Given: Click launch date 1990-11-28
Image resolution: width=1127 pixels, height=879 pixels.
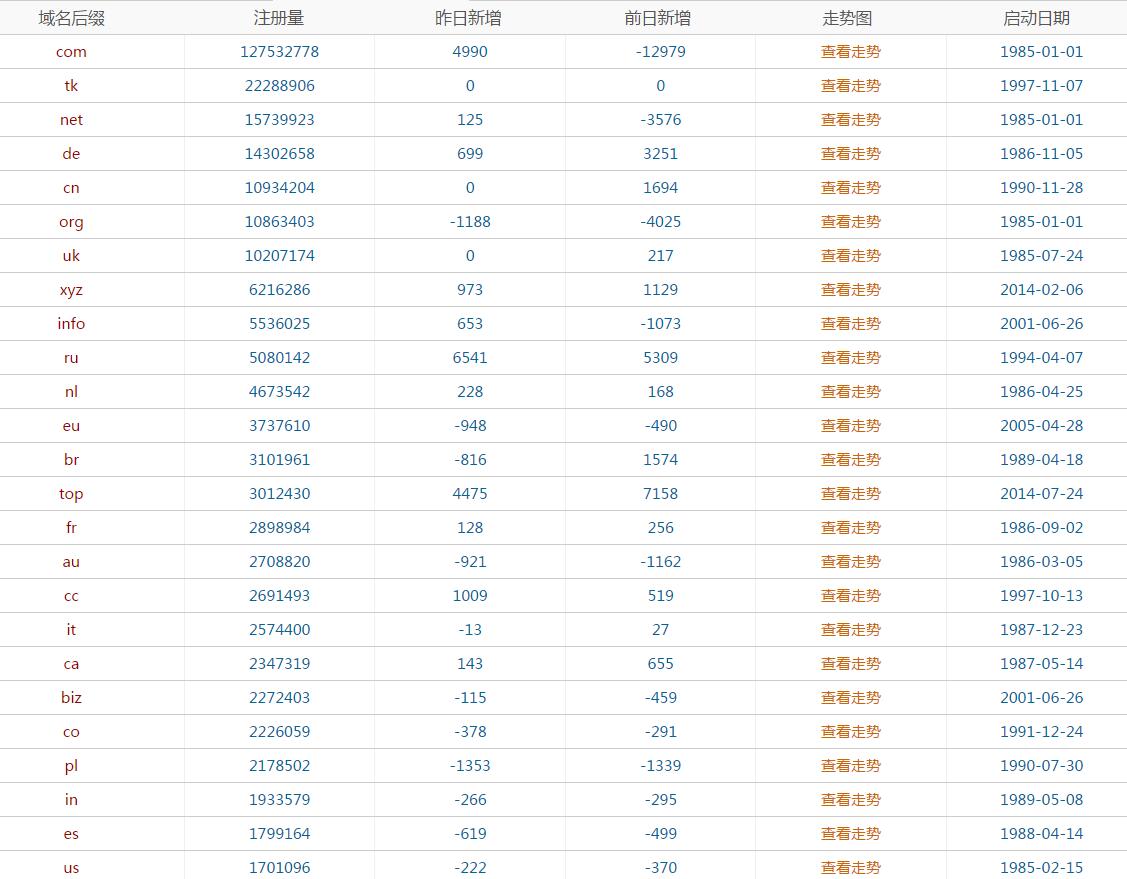Looking at the screenshot, I should (1041, 188).
